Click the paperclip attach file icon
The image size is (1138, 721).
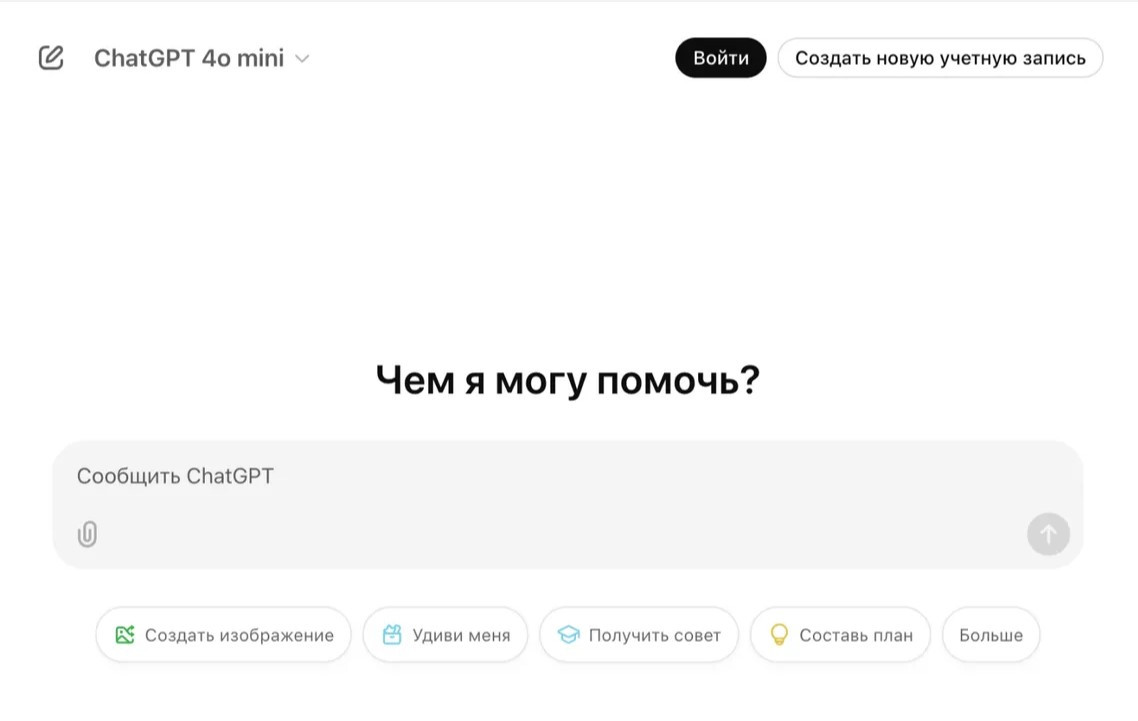click(88, 534)
